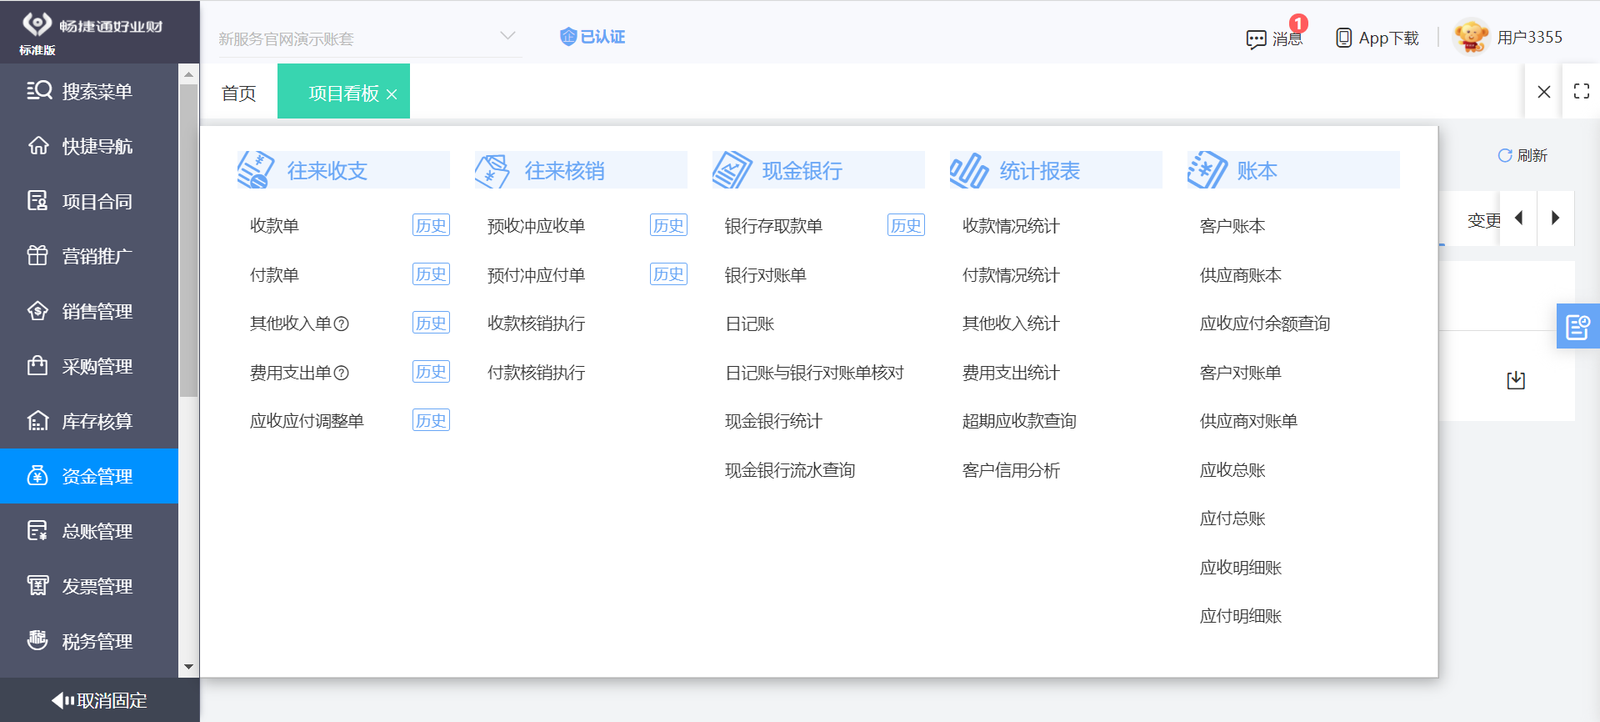Image resolution: width=1600 pixels, height=722 pixels.
Task: Open the blue floating form icon
Action: click(x=1578, y=326)
